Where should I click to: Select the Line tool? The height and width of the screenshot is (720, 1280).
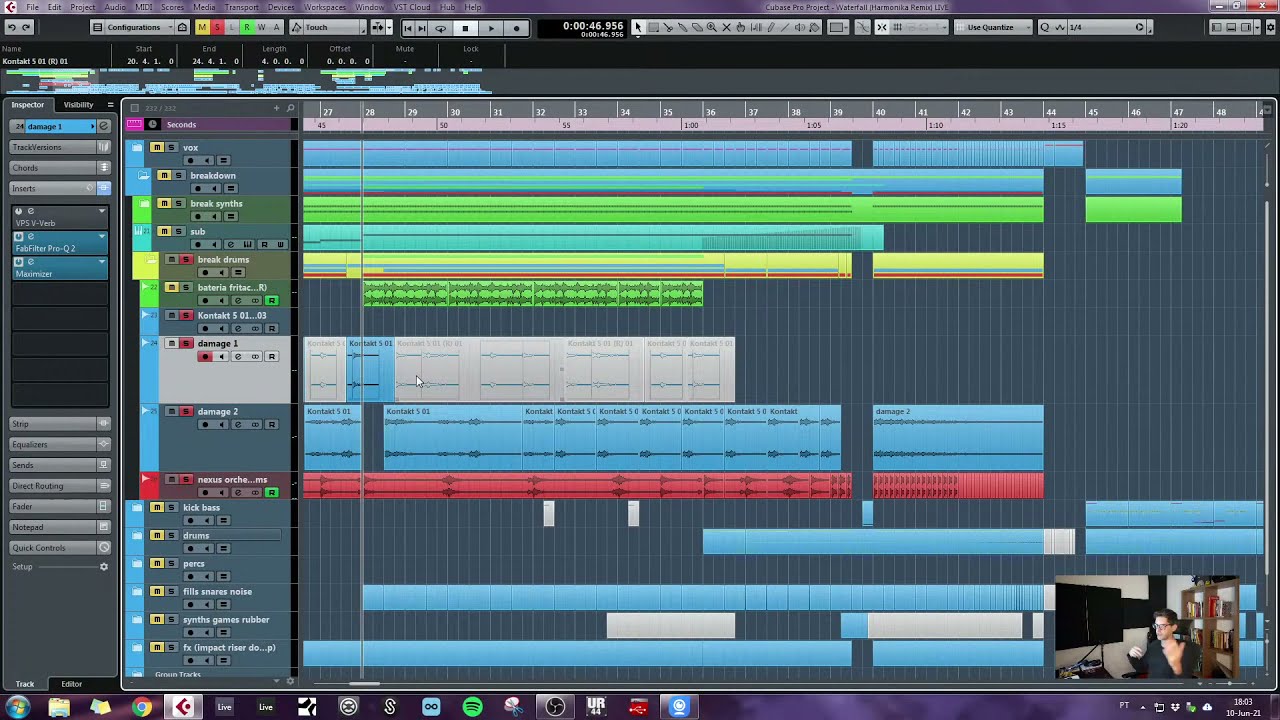click(785, 27)
